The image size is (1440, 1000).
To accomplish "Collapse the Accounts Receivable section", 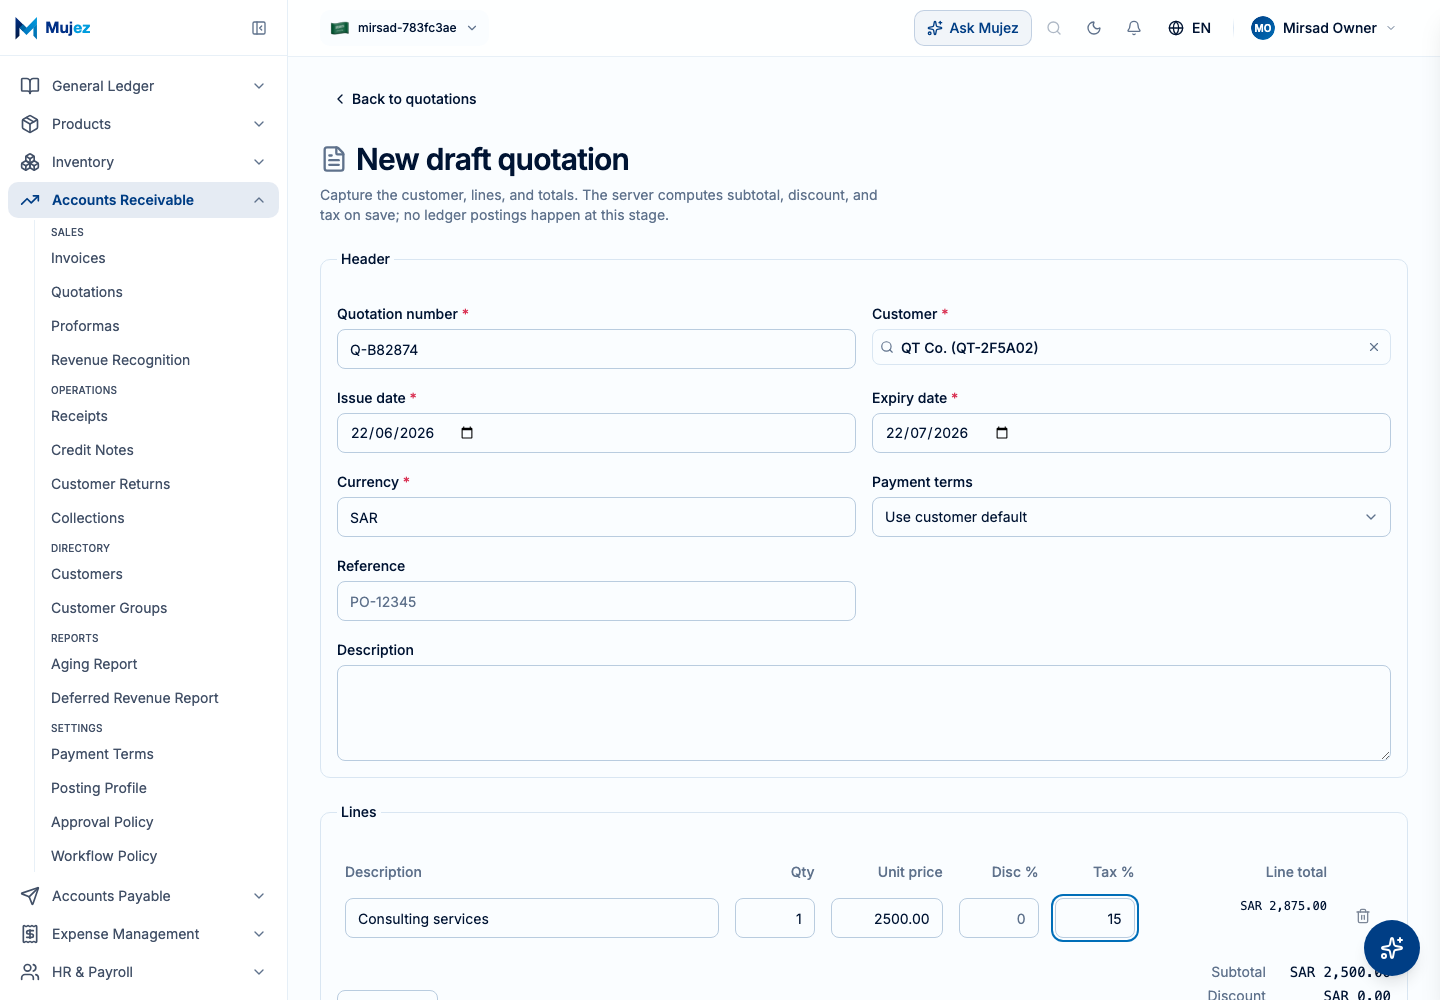I will click(x=259, y=200).
